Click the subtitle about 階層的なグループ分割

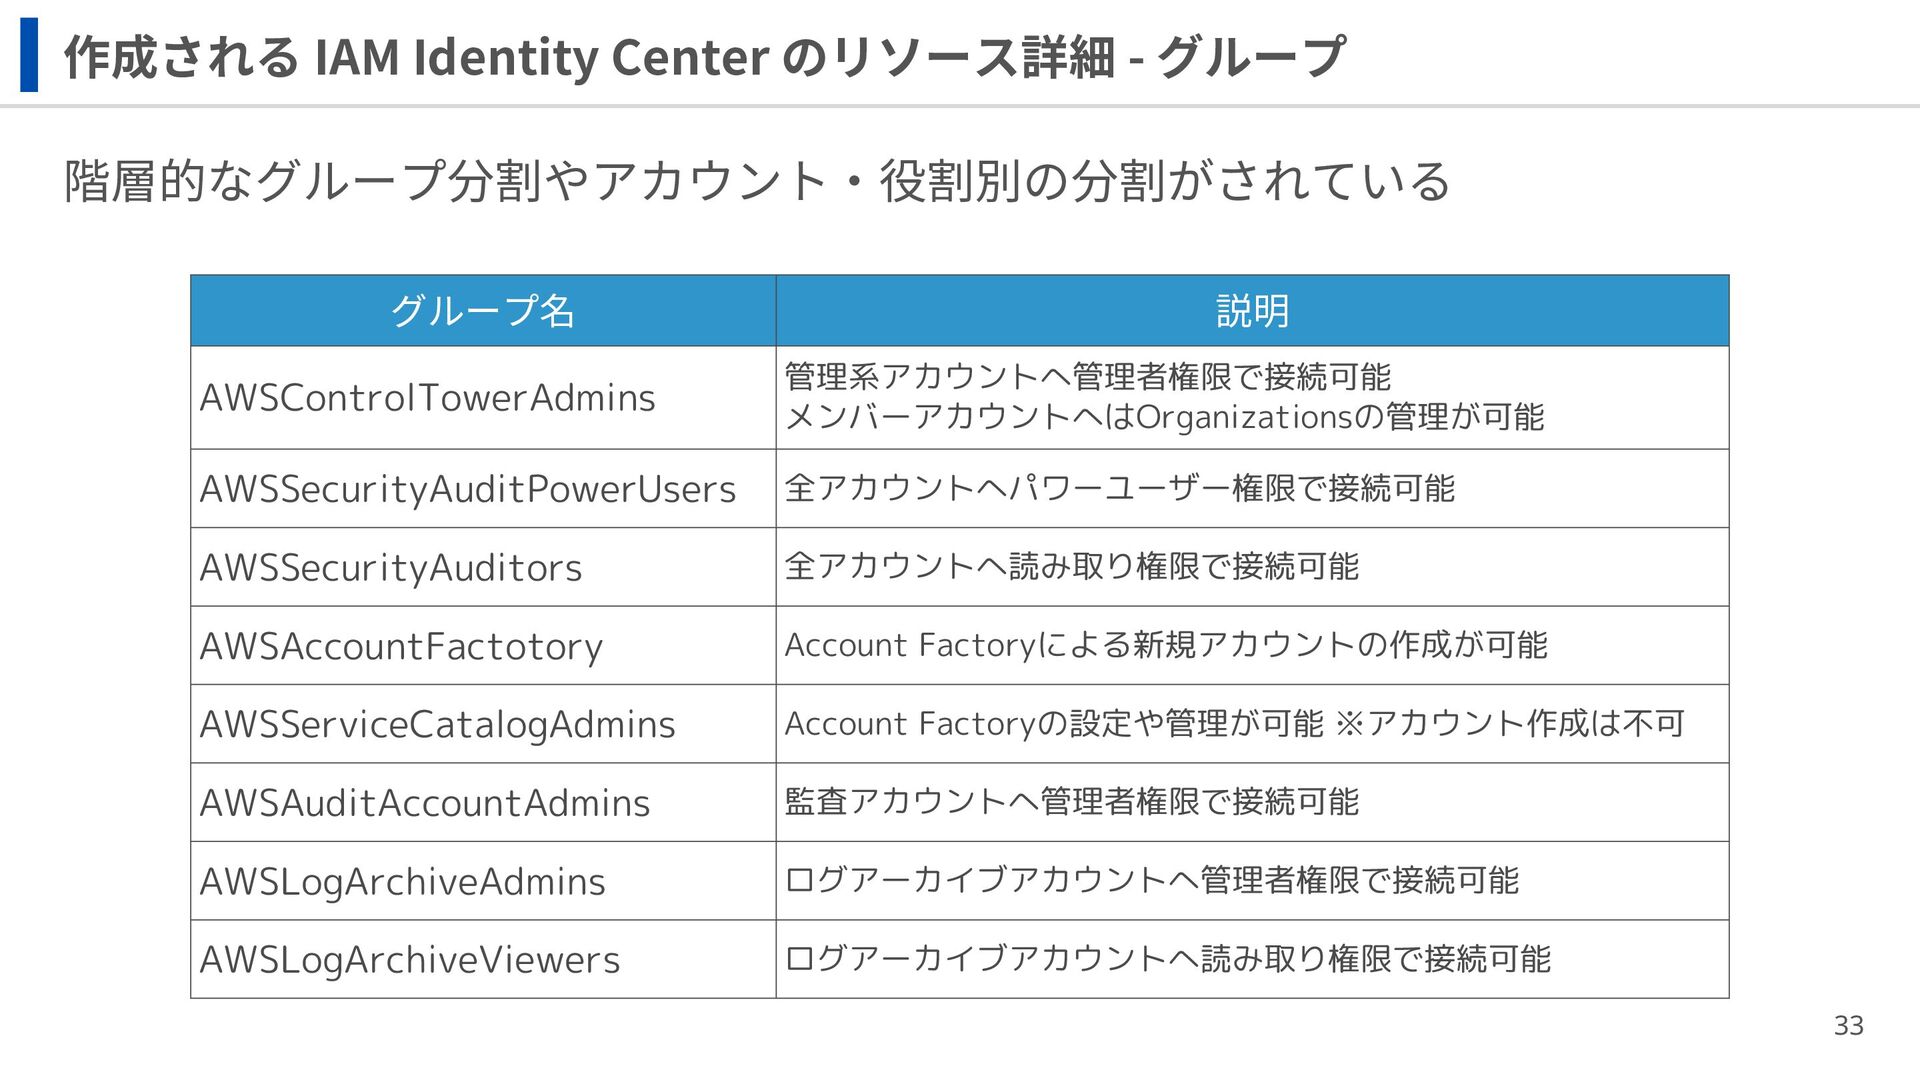pos(756,182)
